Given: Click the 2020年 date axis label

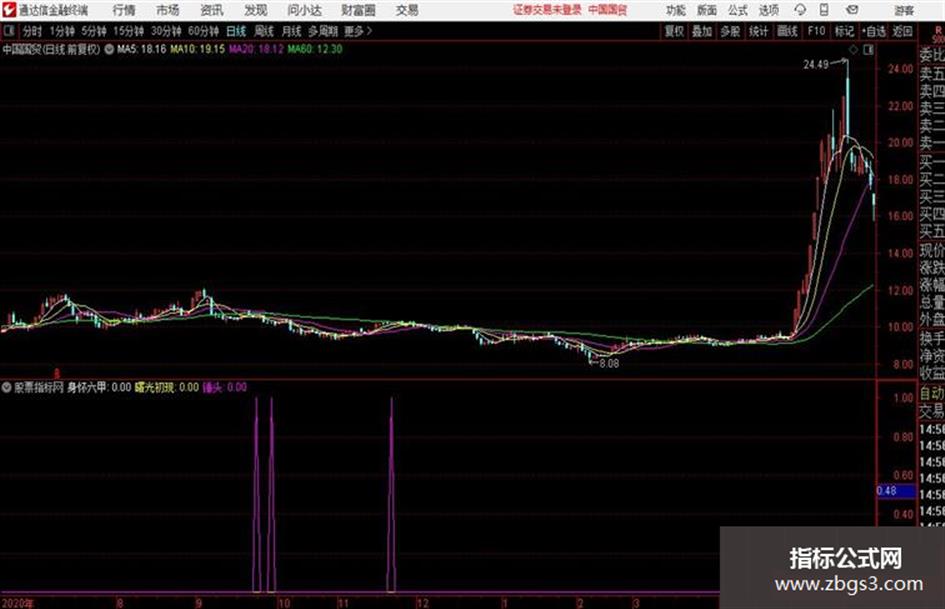Looking at the screenshot, I should [18, 603].
